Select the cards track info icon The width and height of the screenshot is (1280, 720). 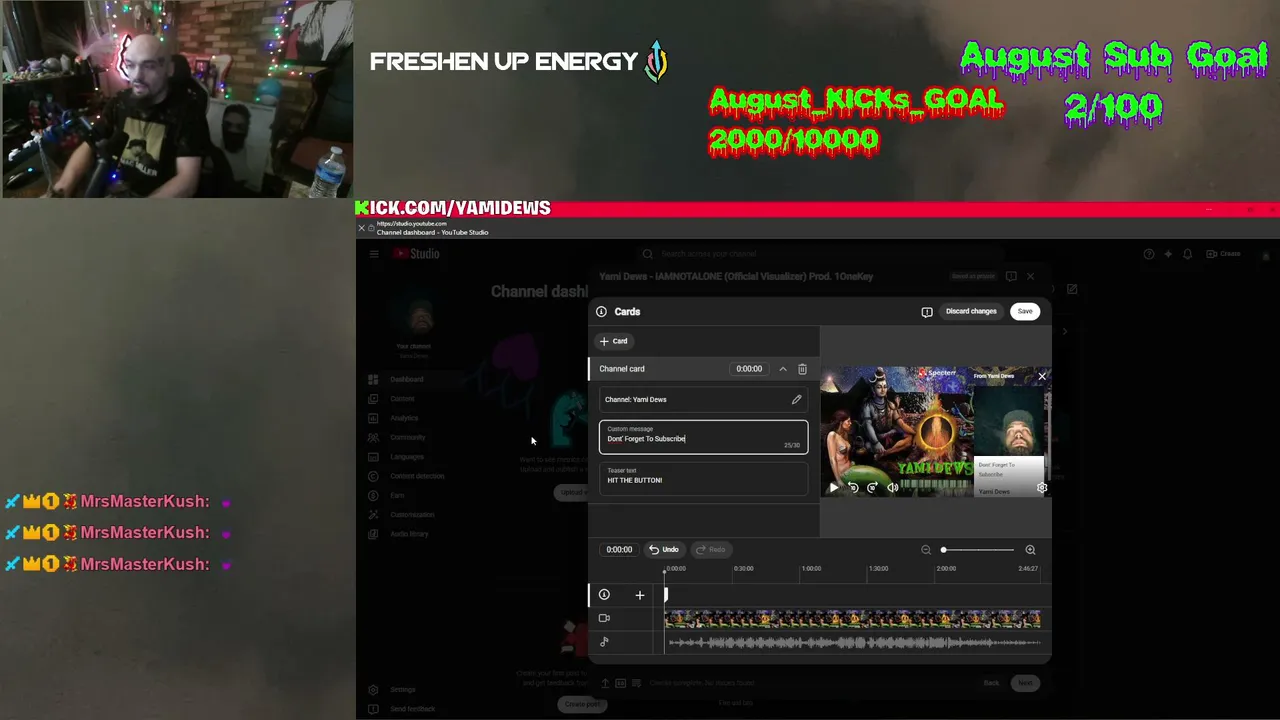click(604, 595)
